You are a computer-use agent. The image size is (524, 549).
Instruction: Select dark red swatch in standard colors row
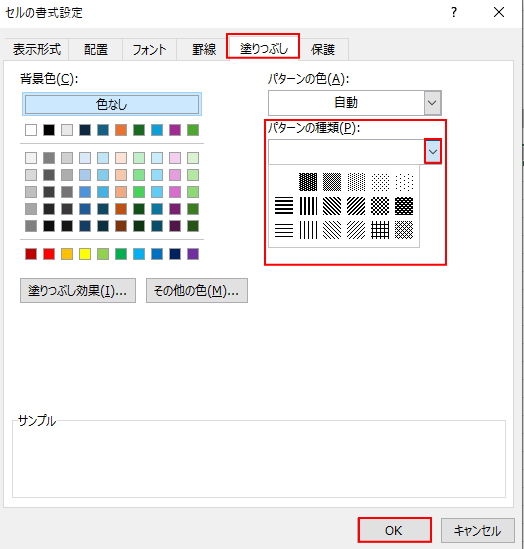coord(31,254)
